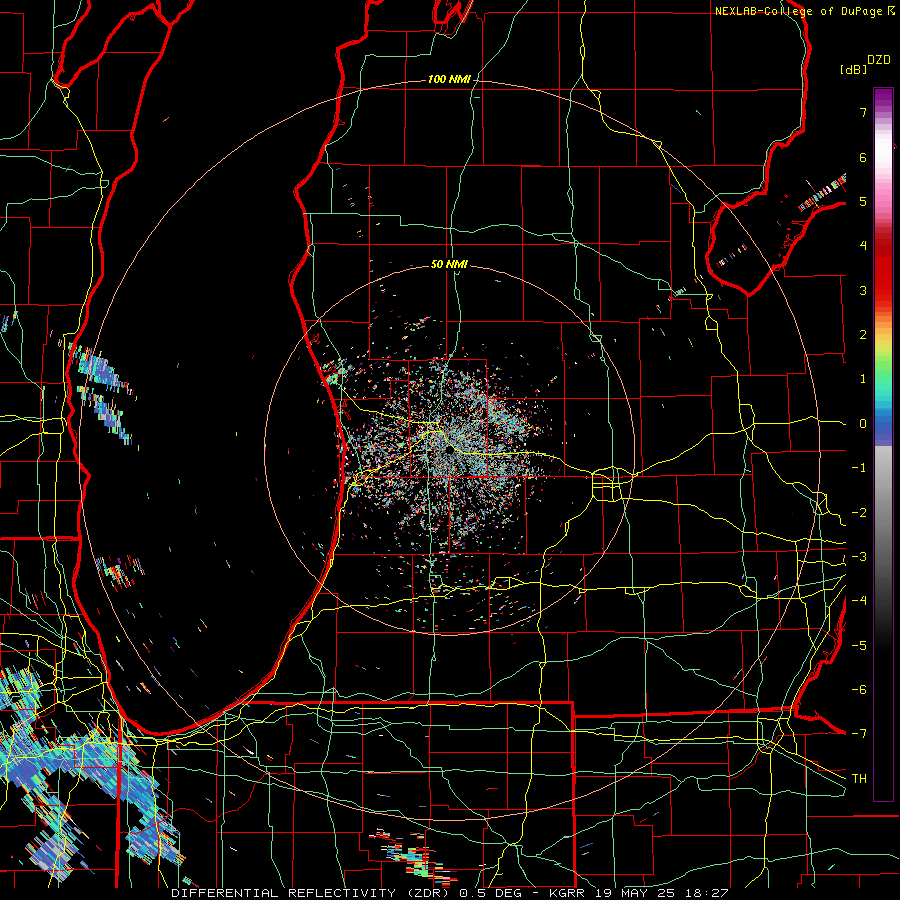Click the 6 value on the scale
900x900 pixels.
(863, 157)
